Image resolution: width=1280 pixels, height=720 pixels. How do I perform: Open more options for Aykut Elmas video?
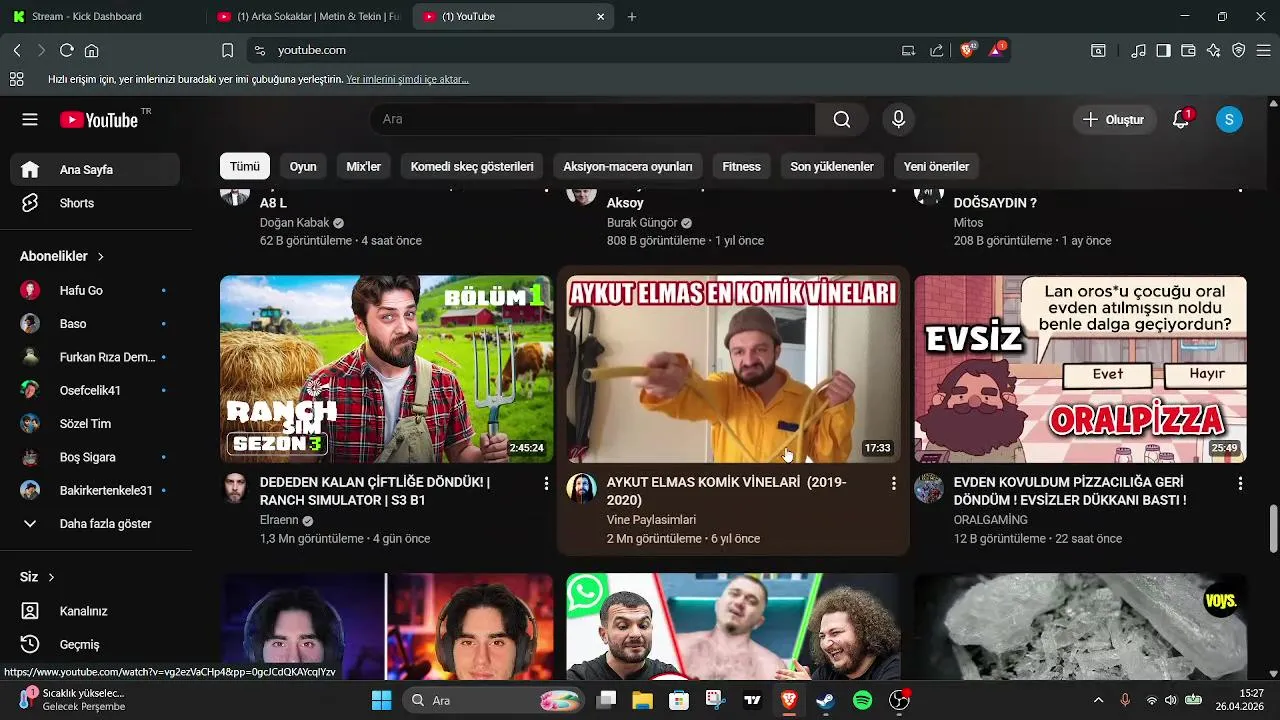(893, 484)
